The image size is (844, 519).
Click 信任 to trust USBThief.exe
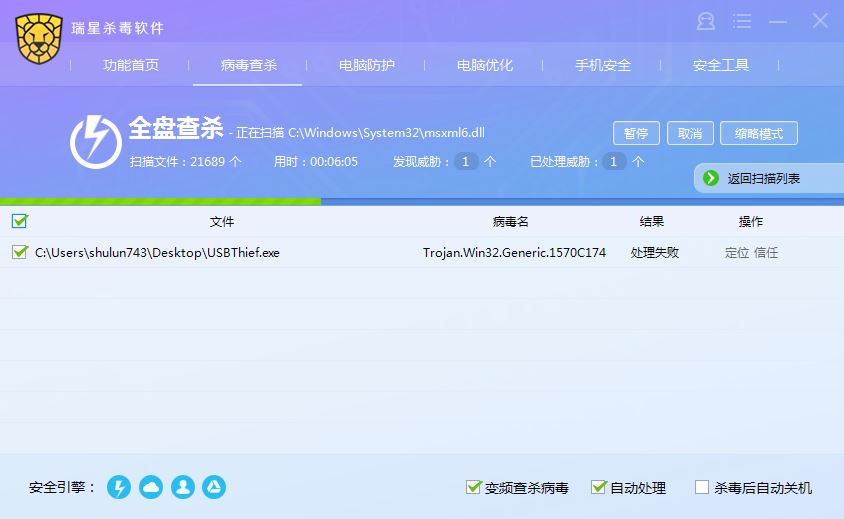(x=766, y=253)
